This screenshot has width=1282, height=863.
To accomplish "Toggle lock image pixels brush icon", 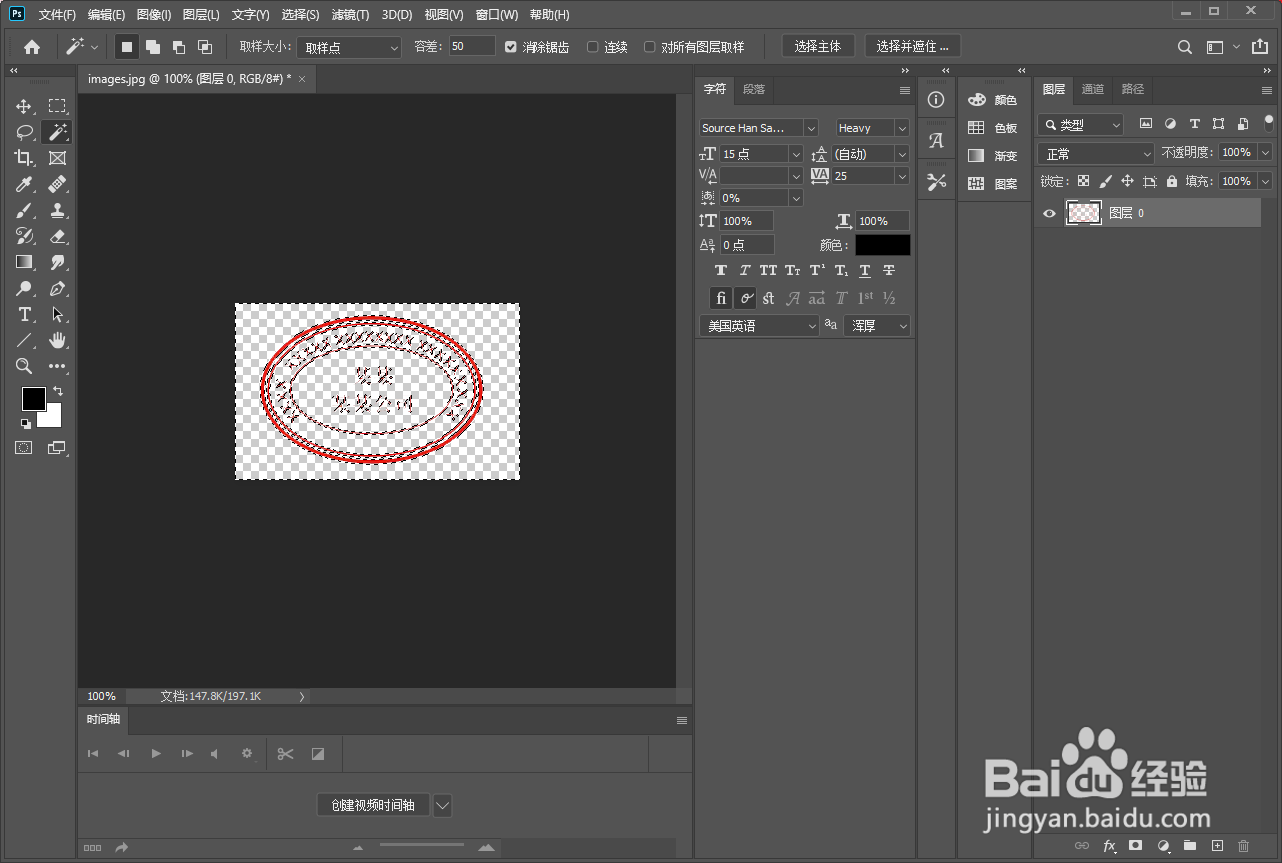I will (1105, 181).
